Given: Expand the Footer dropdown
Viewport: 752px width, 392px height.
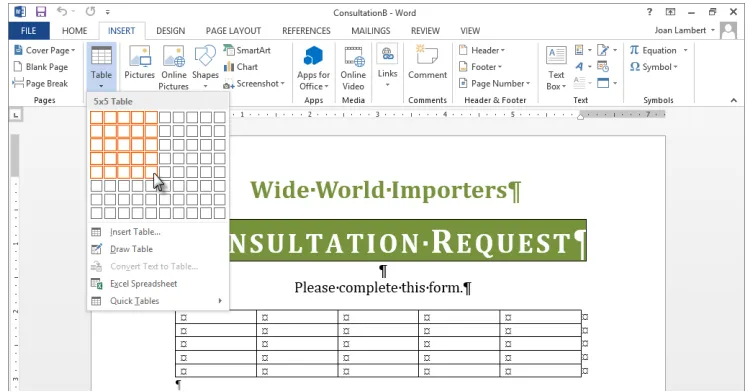Looking at the screenshot, I should click(481, 67).
